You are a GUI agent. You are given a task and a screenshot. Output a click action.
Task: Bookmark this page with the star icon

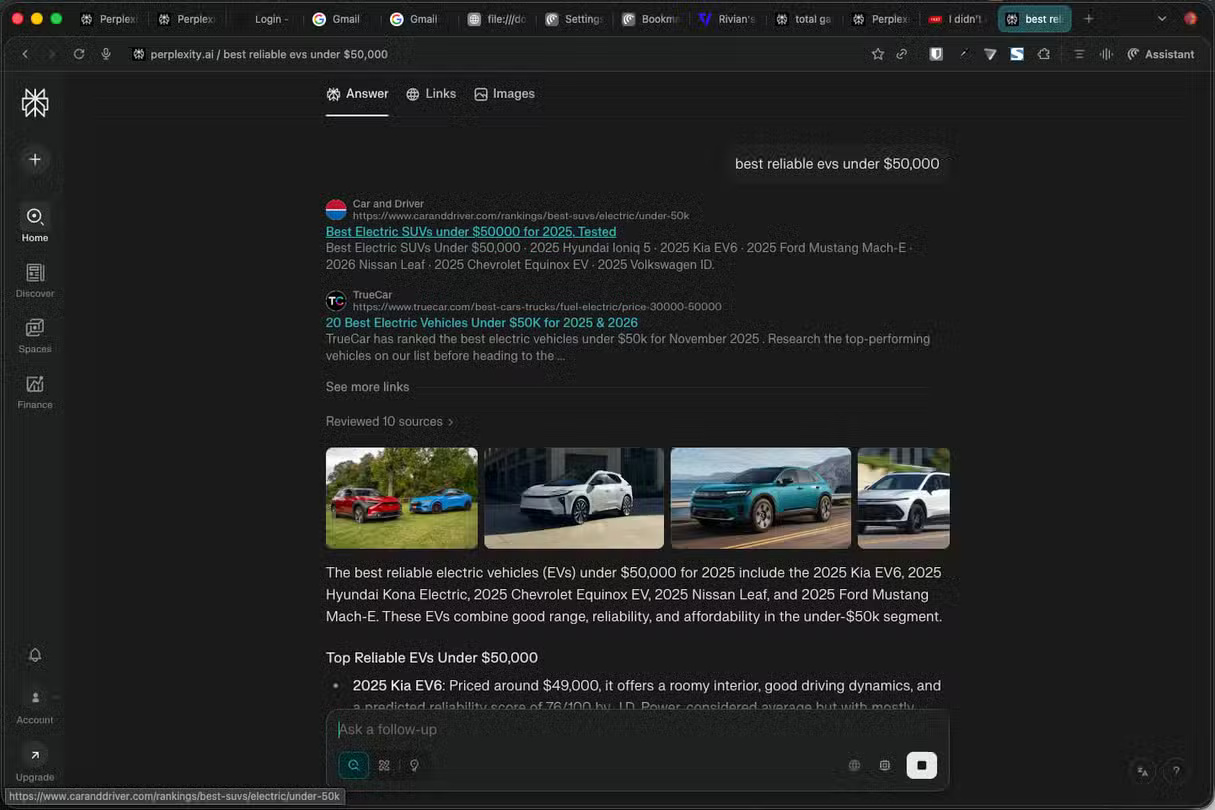coord(877,54)
